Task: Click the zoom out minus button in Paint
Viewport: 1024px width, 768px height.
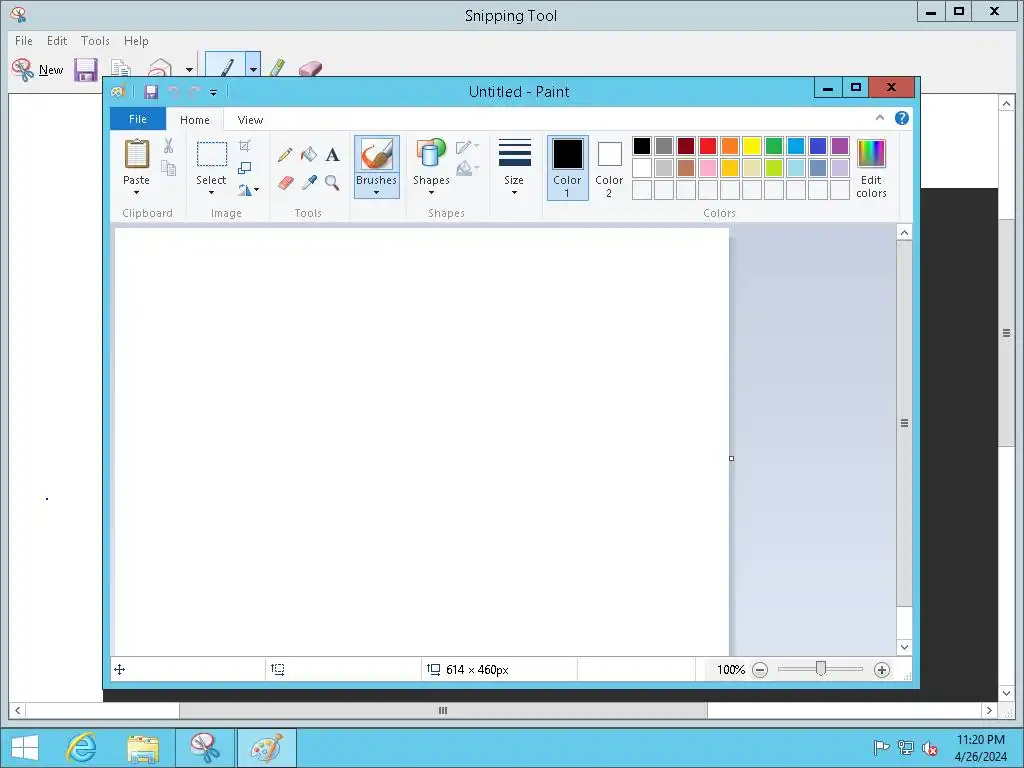Action: pos(760,670)
